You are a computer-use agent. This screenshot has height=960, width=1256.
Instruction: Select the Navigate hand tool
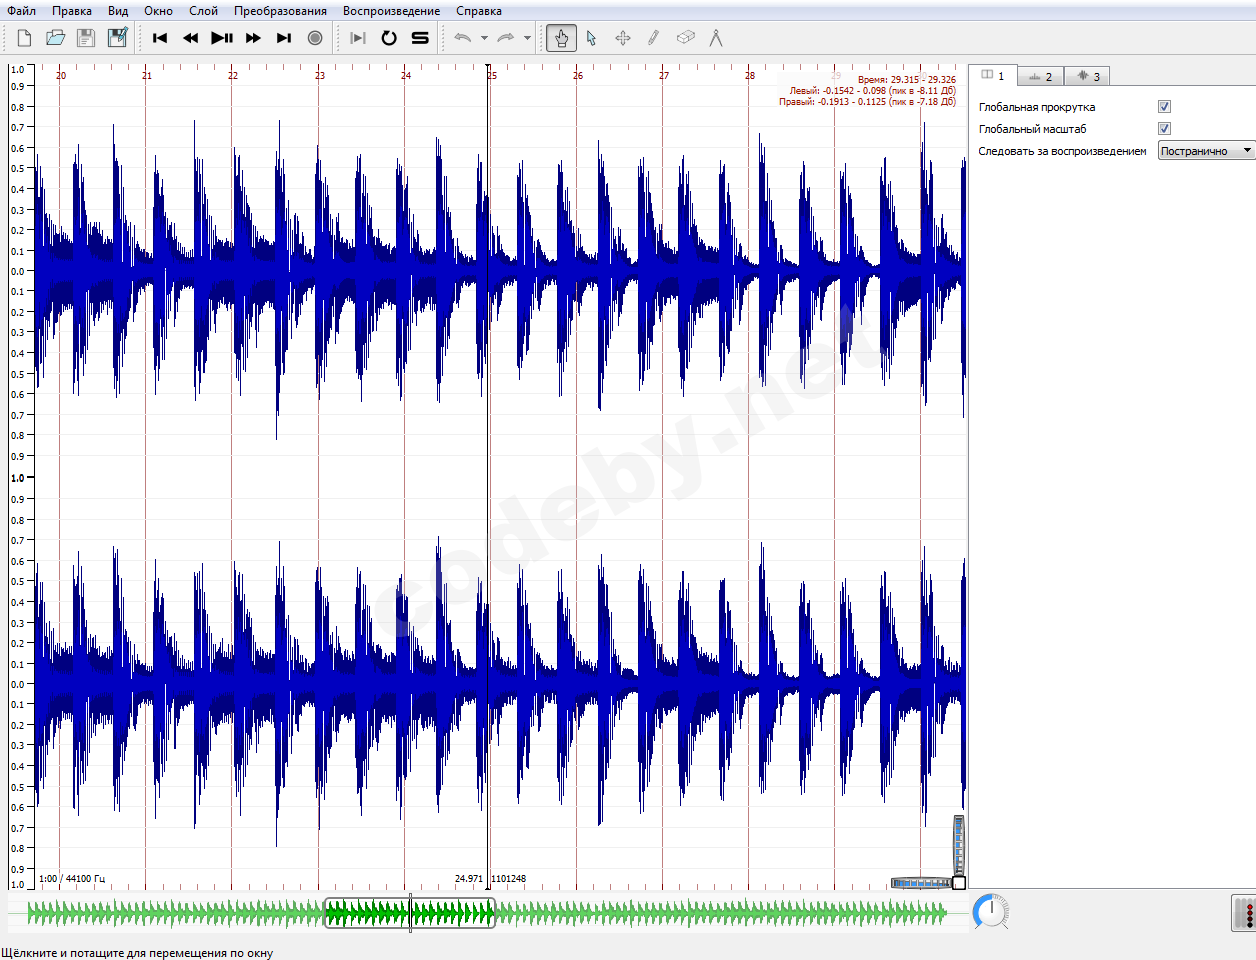(561, 38)
